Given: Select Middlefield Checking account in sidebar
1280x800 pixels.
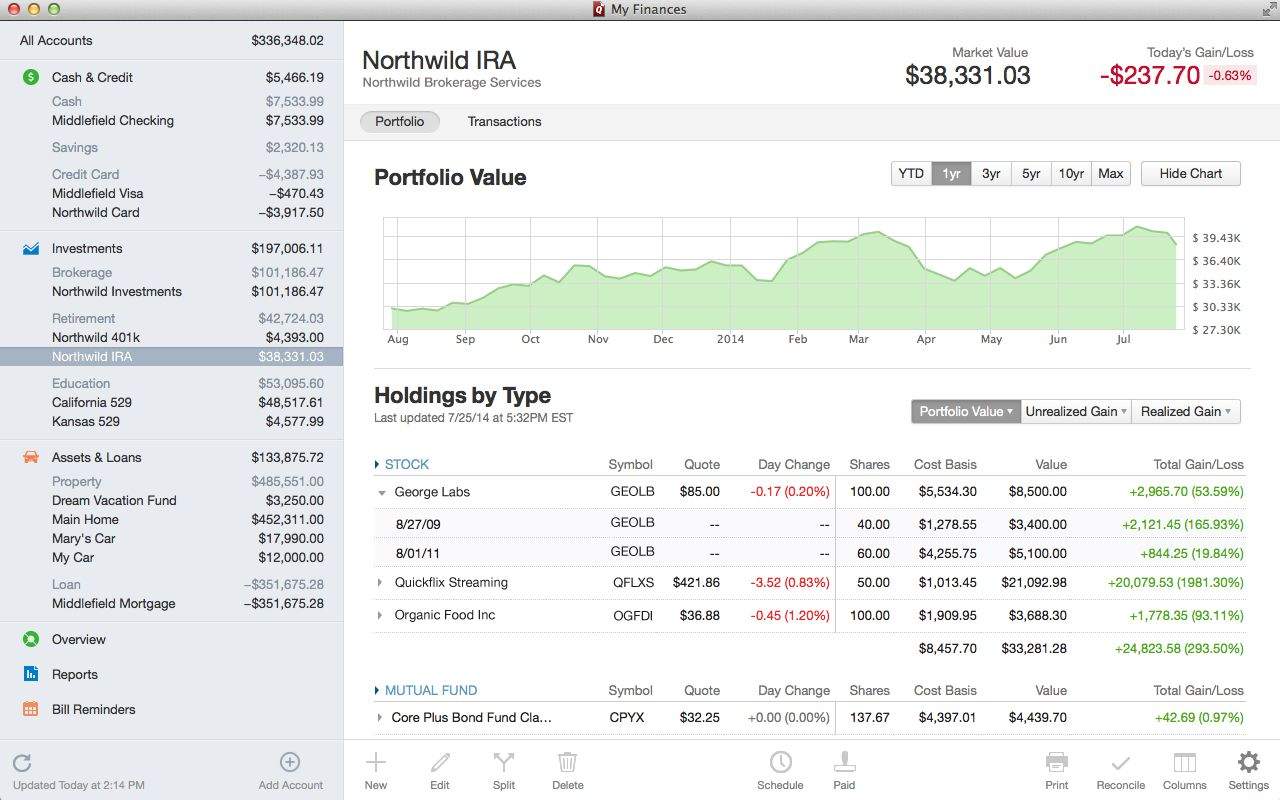Looking at the screenshot, I should (x=113, y=121).
